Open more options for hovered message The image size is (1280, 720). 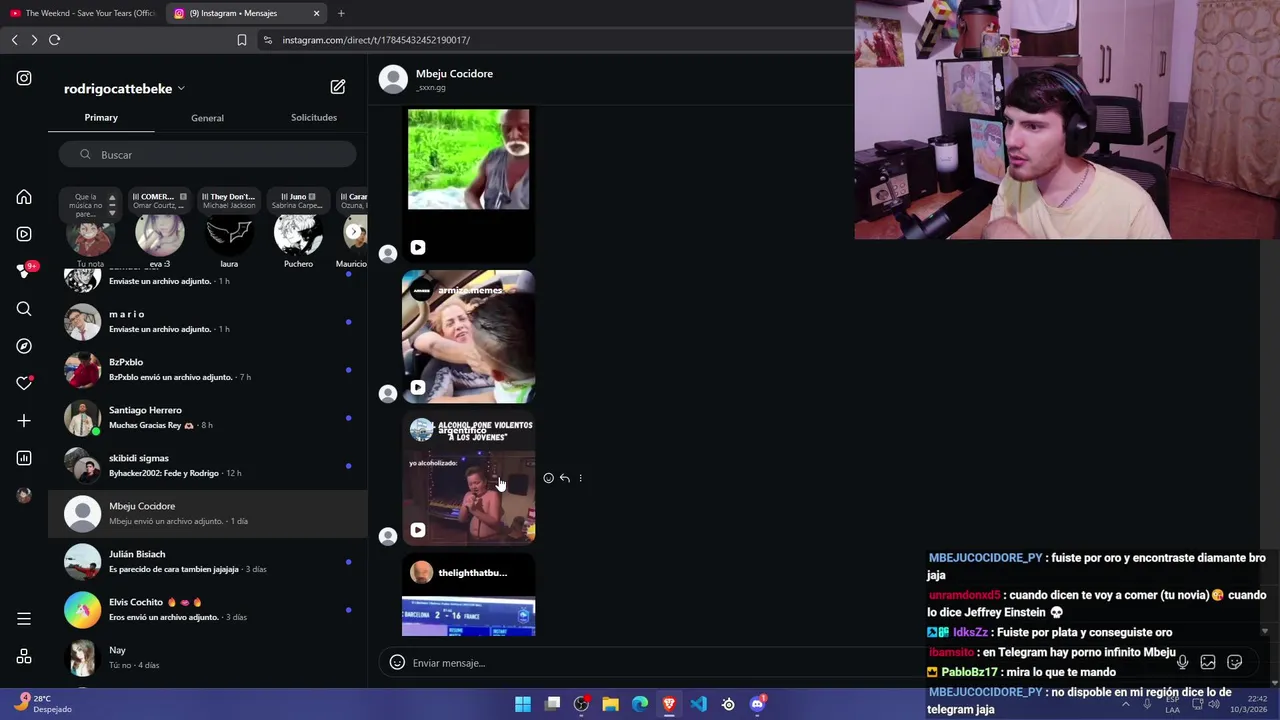(x=580, y=478)
